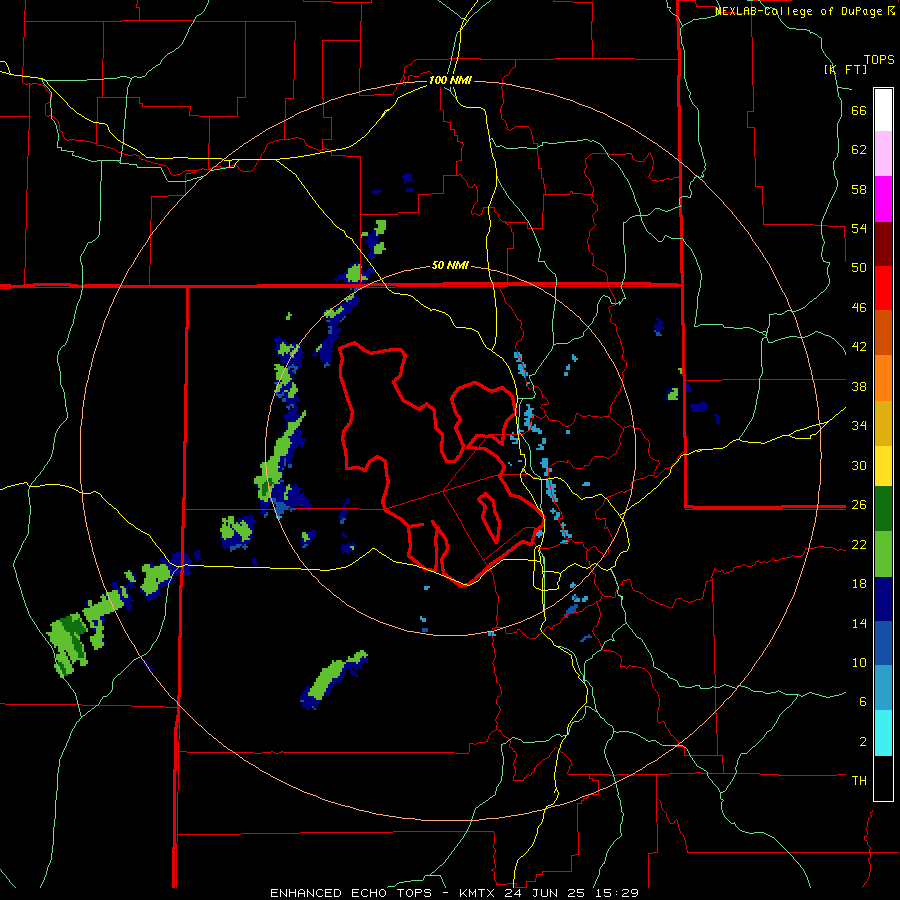The width and height of the screenshot is (900, 900).
Task: Pick the bright orange legend swatch
Action: [x=883, y=378]
